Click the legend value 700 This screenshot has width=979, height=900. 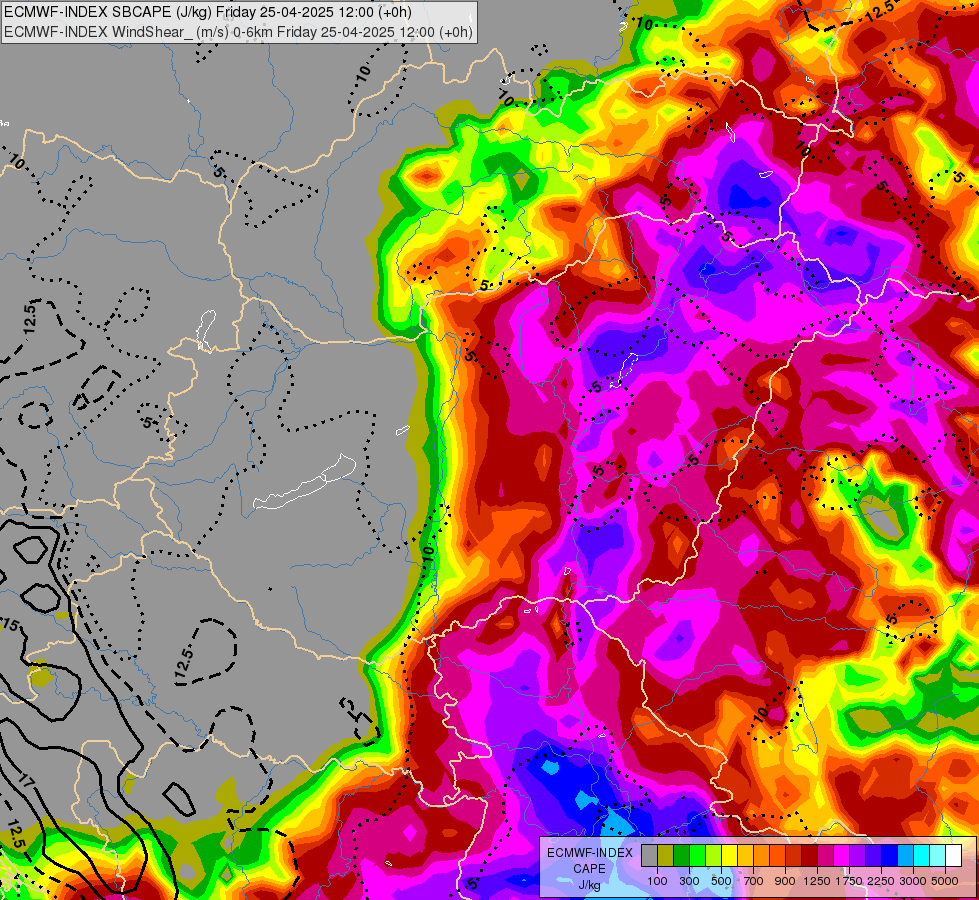coord(754,881)
